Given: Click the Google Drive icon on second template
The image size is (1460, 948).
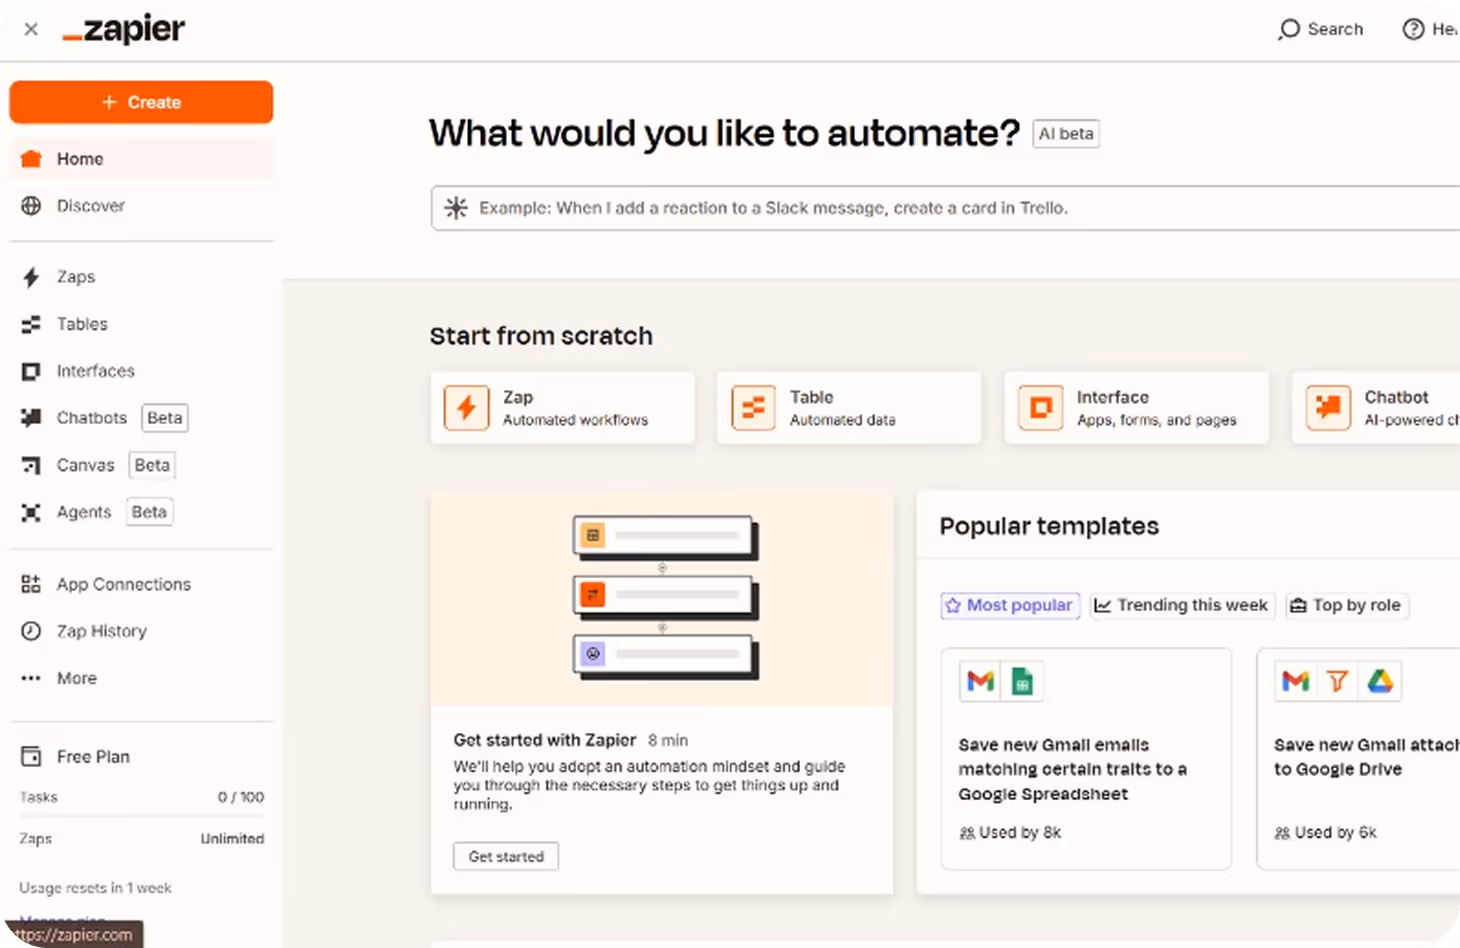Looking at the screenshot, I should point(1380,681).
